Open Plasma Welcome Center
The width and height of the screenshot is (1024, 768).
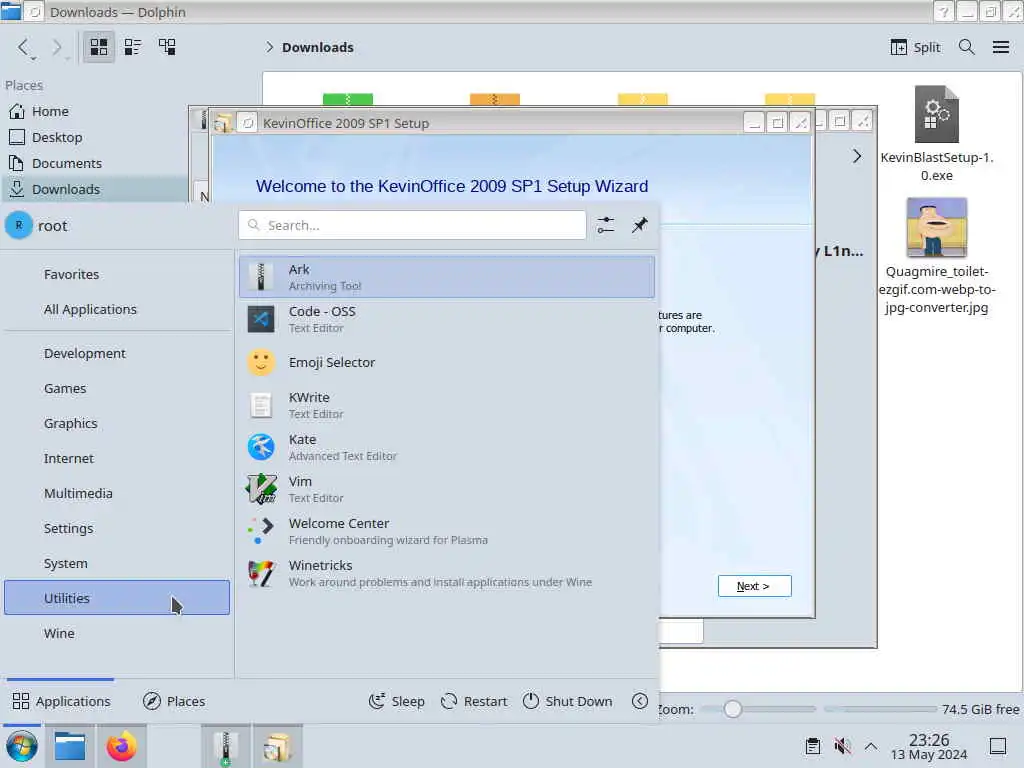click(447, 531)
